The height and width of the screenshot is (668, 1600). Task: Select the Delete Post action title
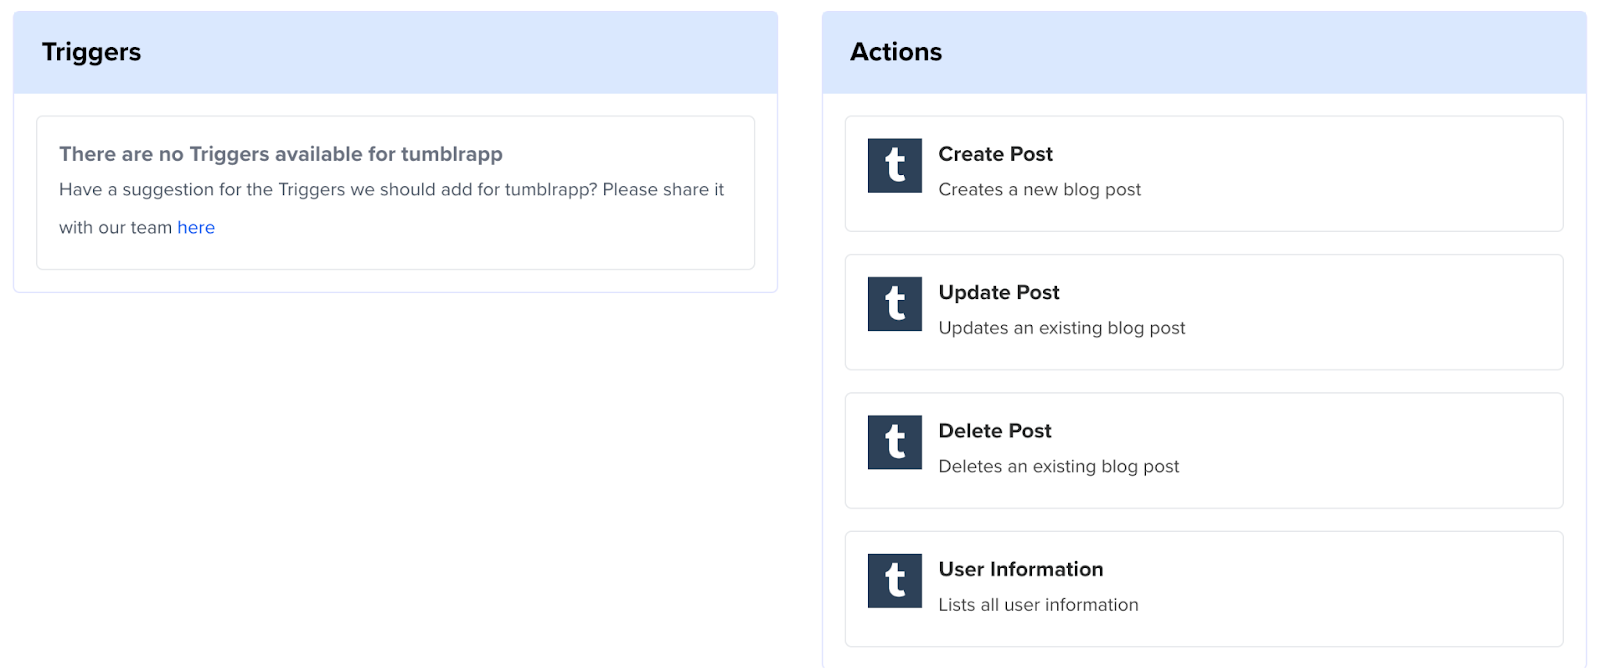[x=995, y=431]
